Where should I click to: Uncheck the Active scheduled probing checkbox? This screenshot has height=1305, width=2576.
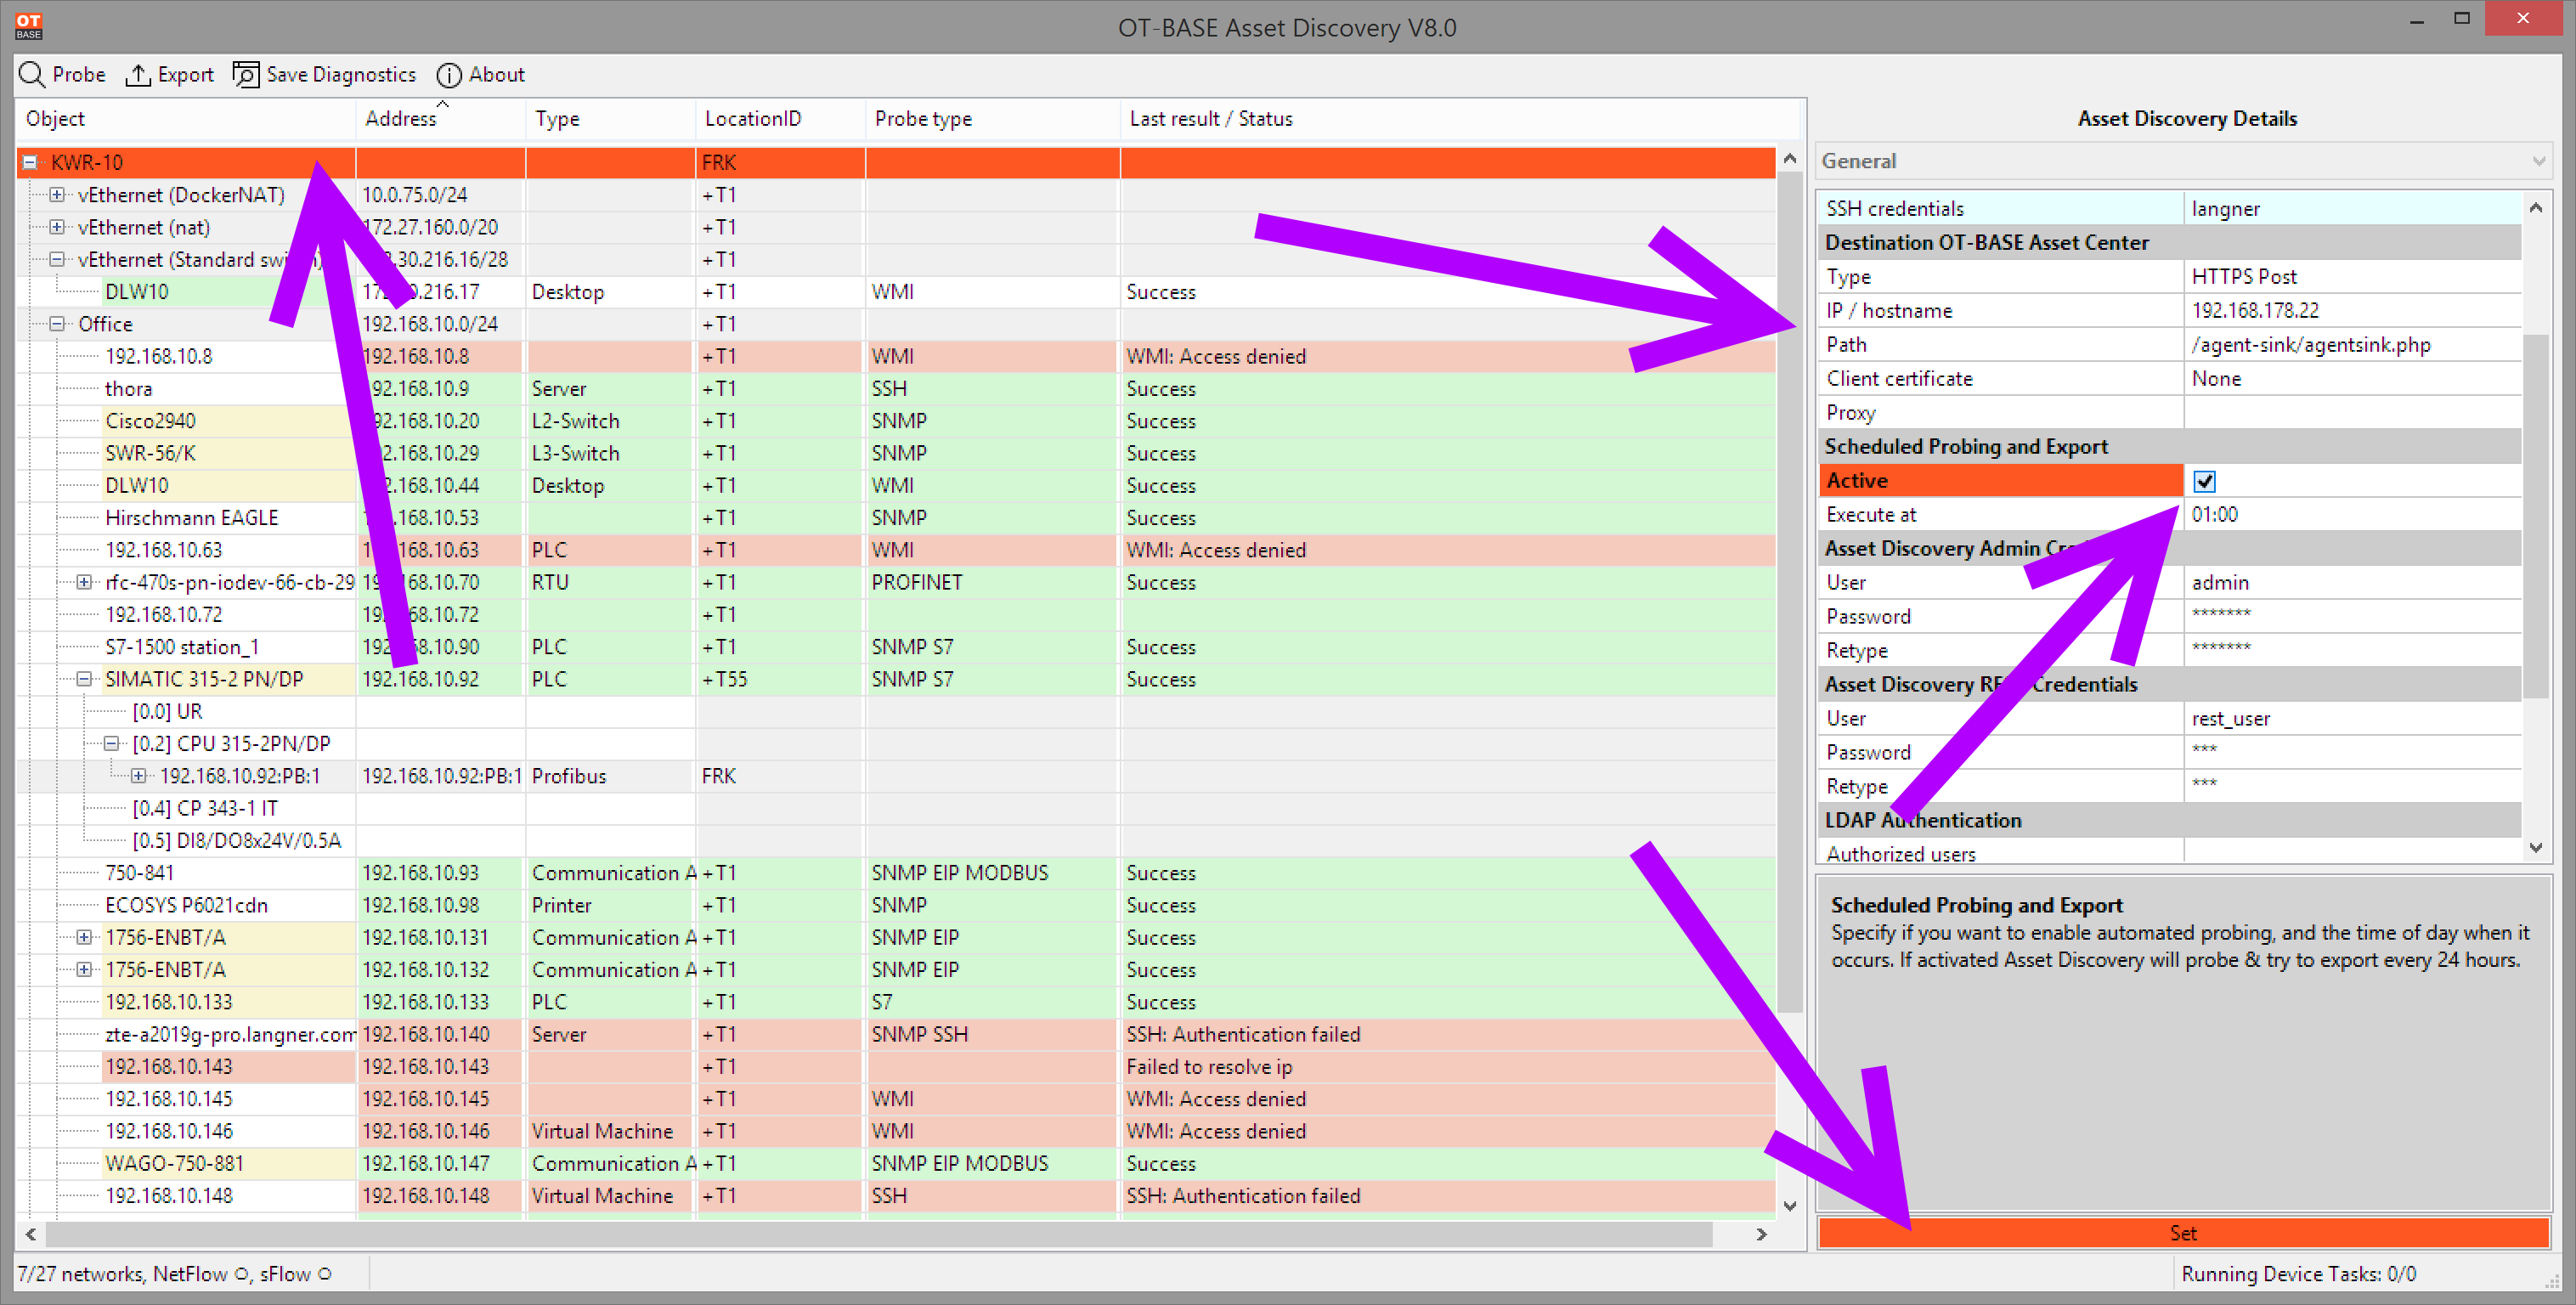(2204, 481)
